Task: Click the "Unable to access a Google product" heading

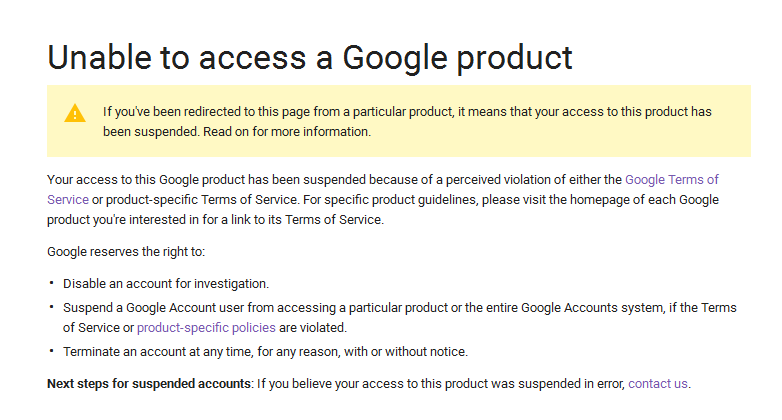Action: [310, 57]
